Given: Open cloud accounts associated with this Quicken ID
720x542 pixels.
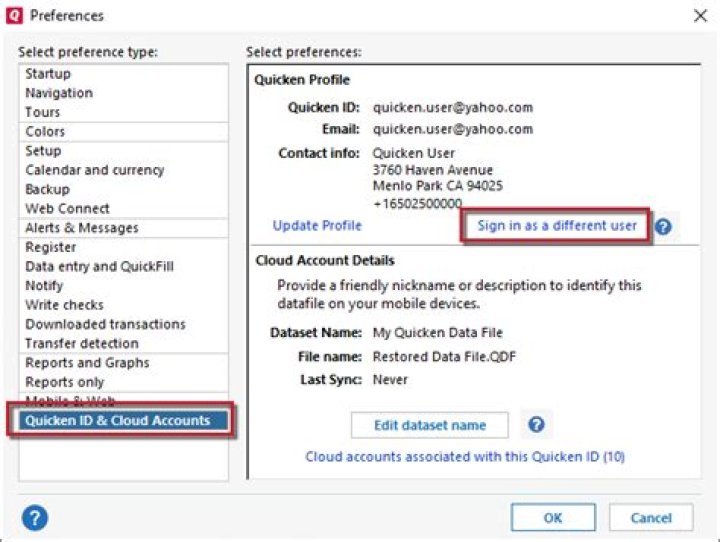Looking at the screenshot, I should coord(465,457).
